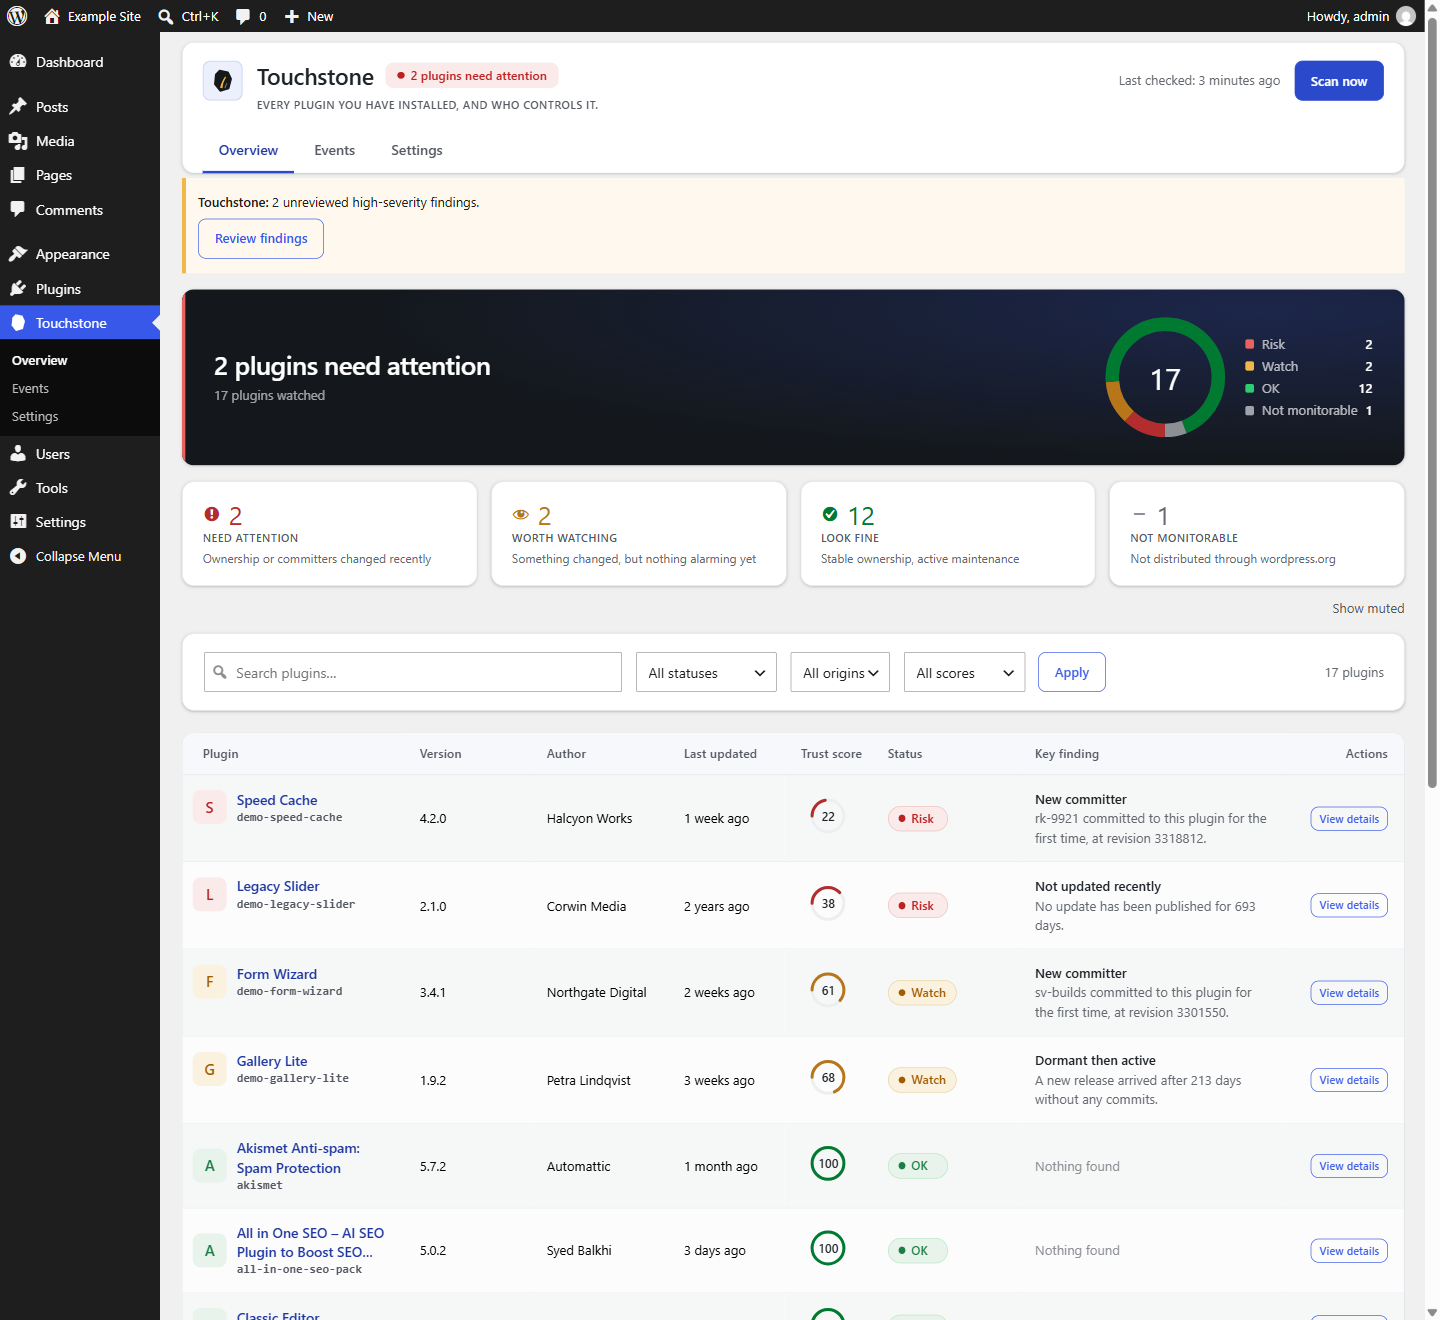Screen dimensions: 1440x1320
Task: Click the Worth Watching summary card
Action: (639, 534)
